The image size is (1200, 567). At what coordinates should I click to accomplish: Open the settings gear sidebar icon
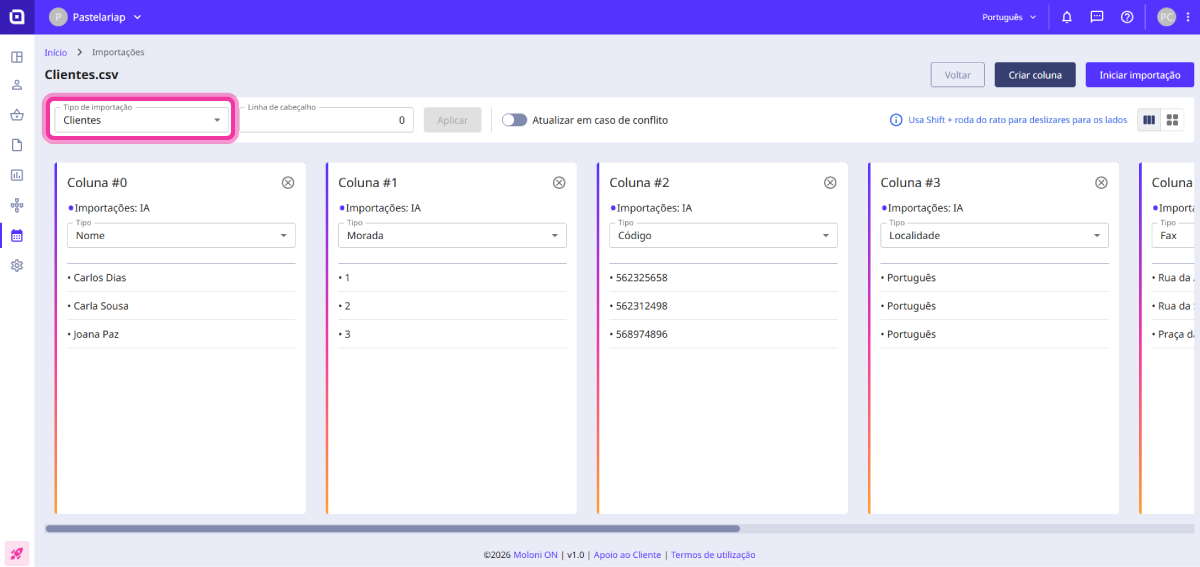tap(17, 266)
